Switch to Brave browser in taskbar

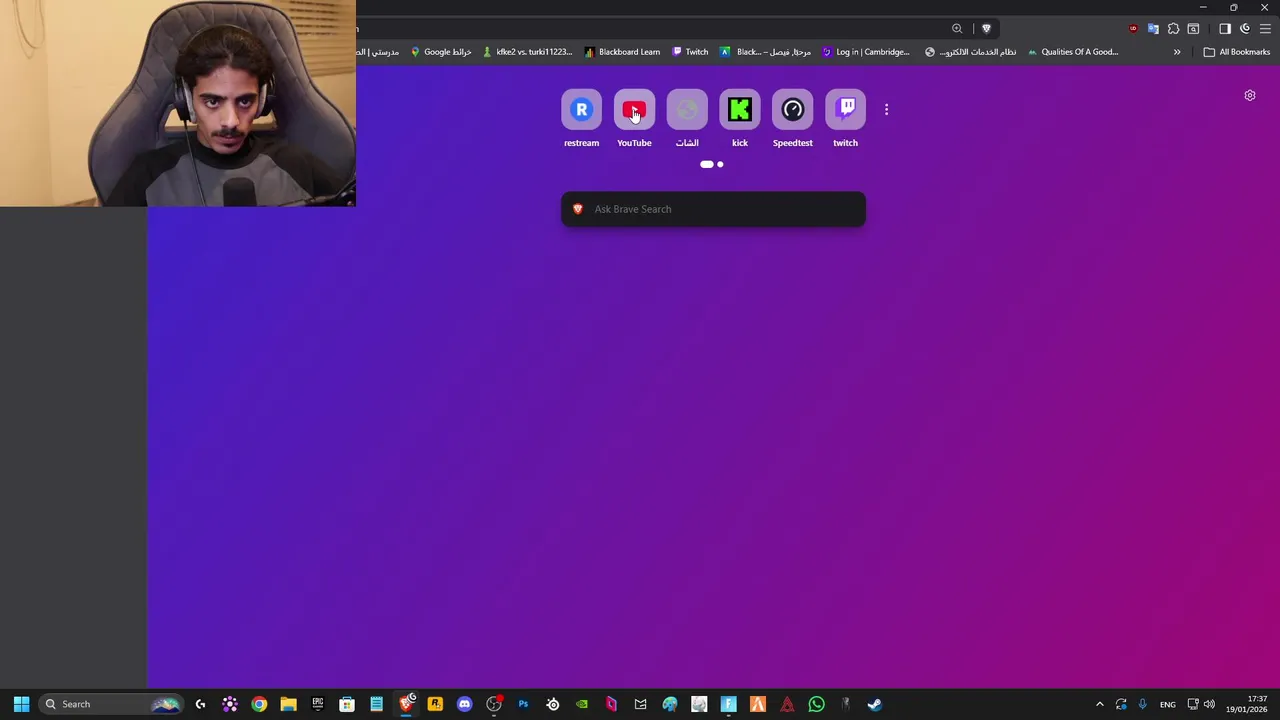click(x=406, y=704)
